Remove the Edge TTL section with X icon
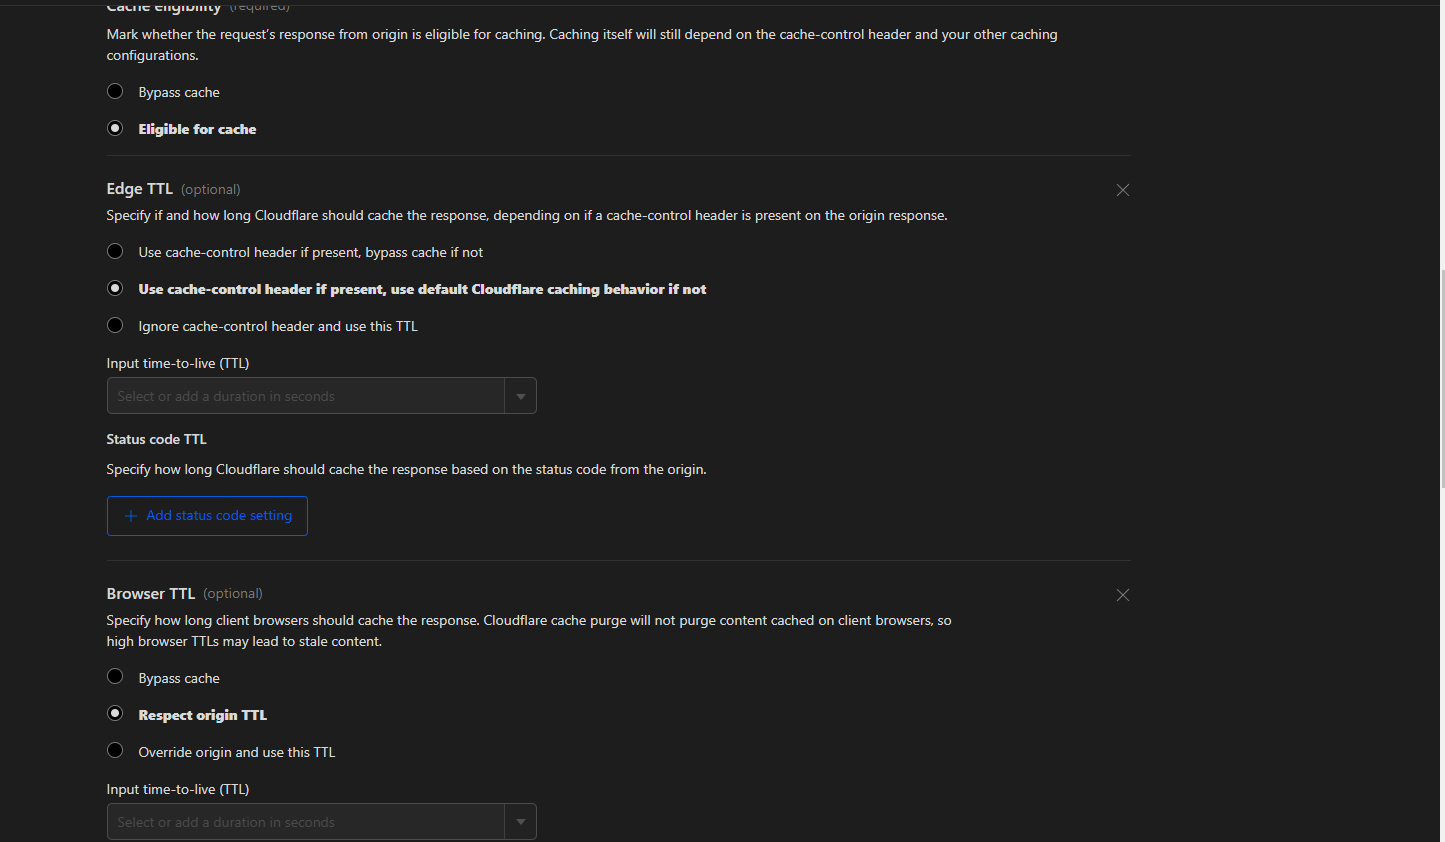Image resolution: width=1445 pixels, height=842 pixels. [1123, 190]
